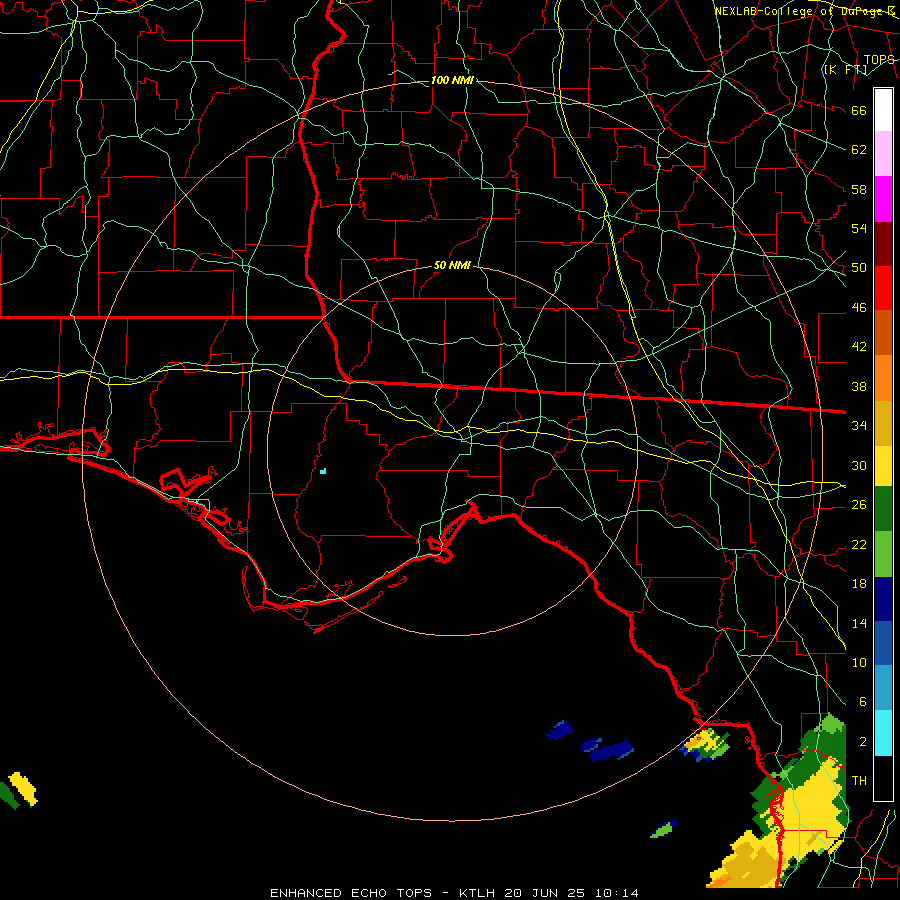Click the '100 NMI' range ring label

point(452,80)
